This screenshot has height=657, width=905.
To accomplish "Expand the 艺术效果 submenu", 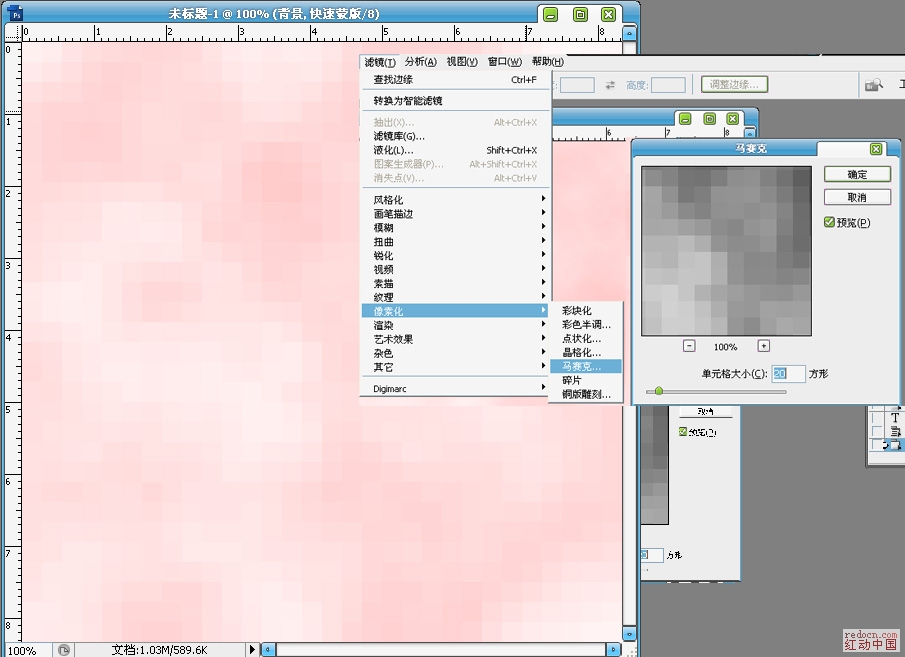I will pos(455,339).
